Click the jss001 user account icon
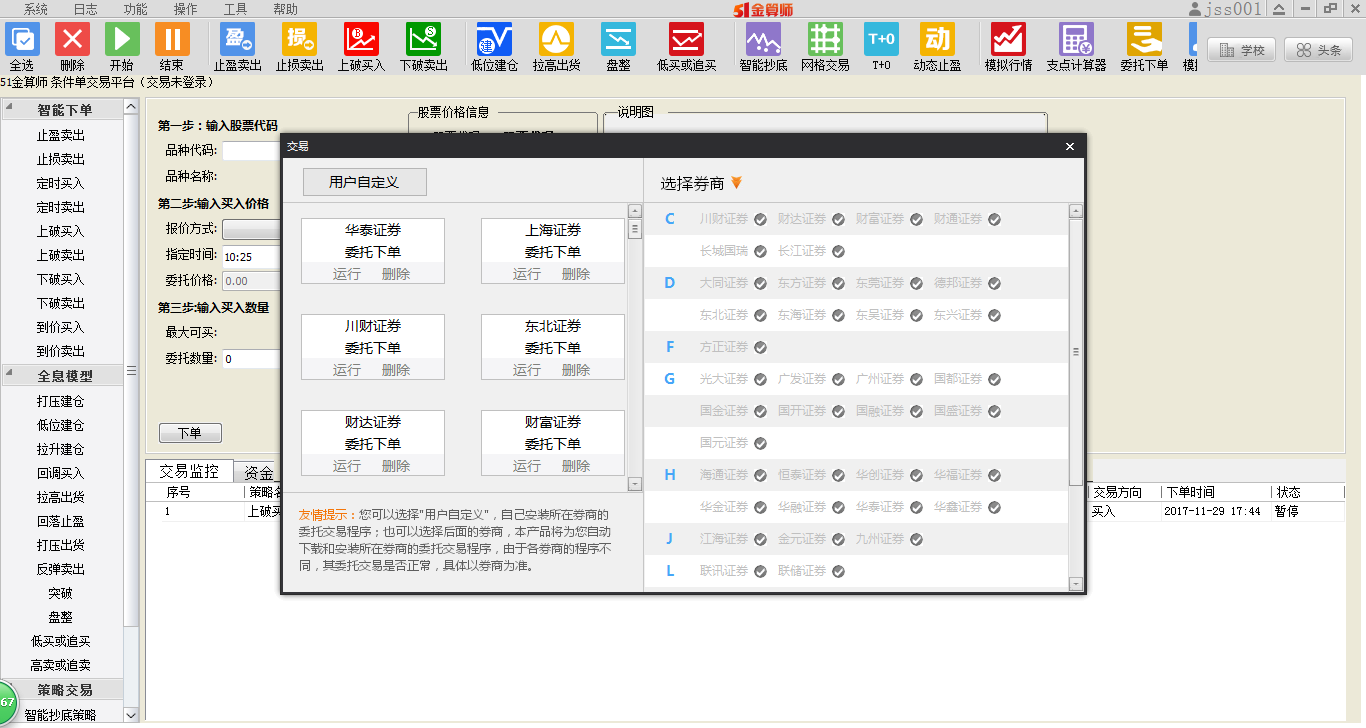This screenshot has height=728, width=1366. [x=1195, y=9]
